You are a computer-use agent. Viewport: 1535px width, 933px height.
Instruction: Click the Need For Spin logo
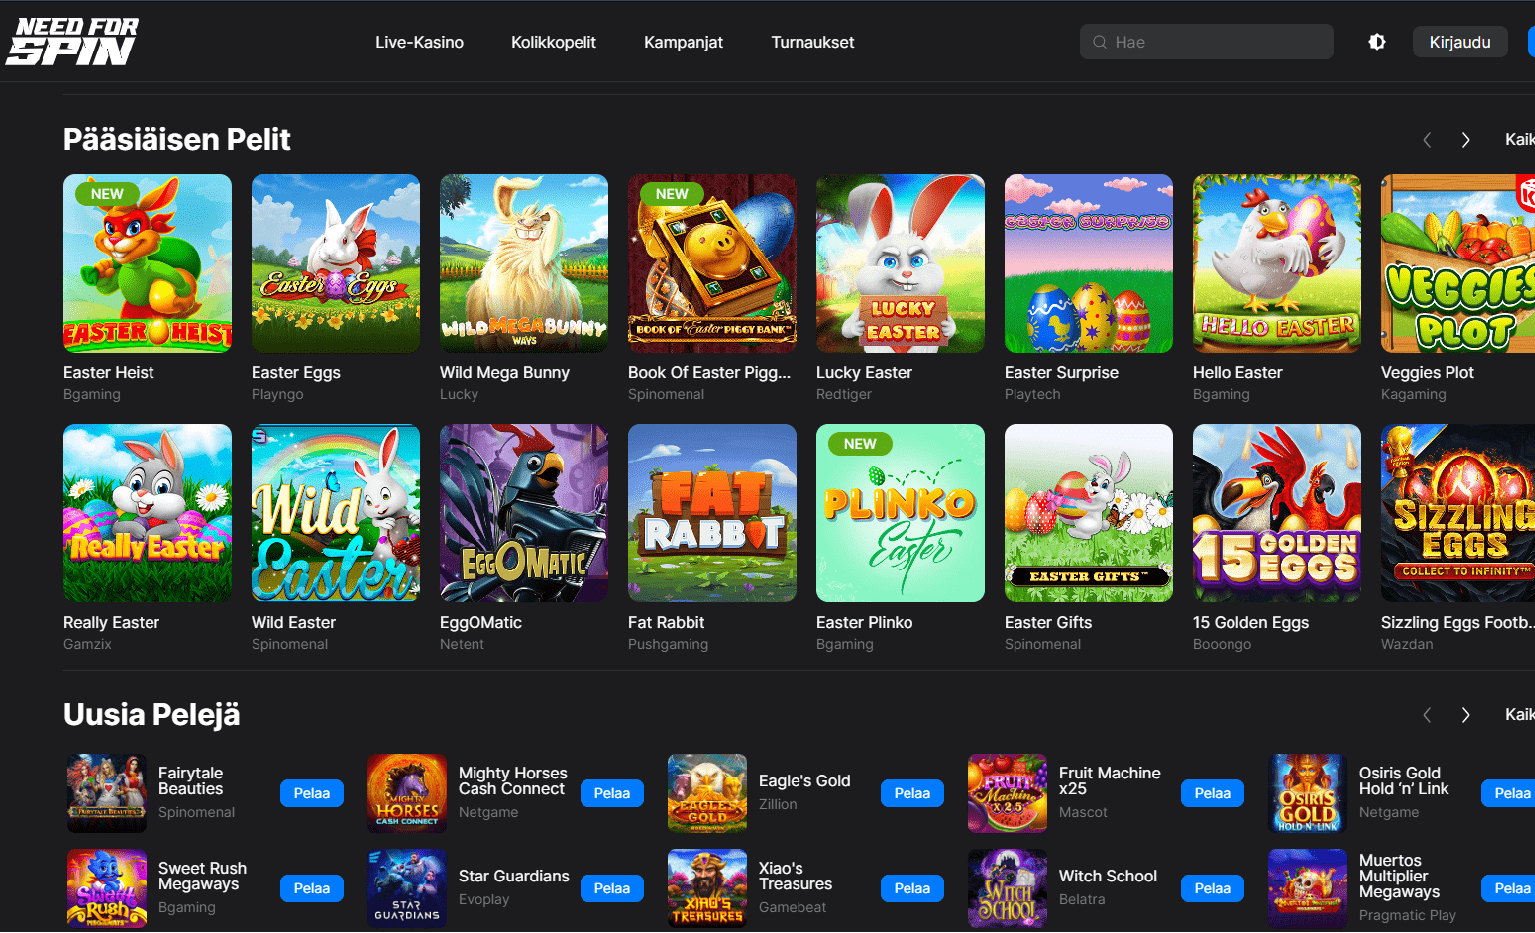tap(73, 42)
